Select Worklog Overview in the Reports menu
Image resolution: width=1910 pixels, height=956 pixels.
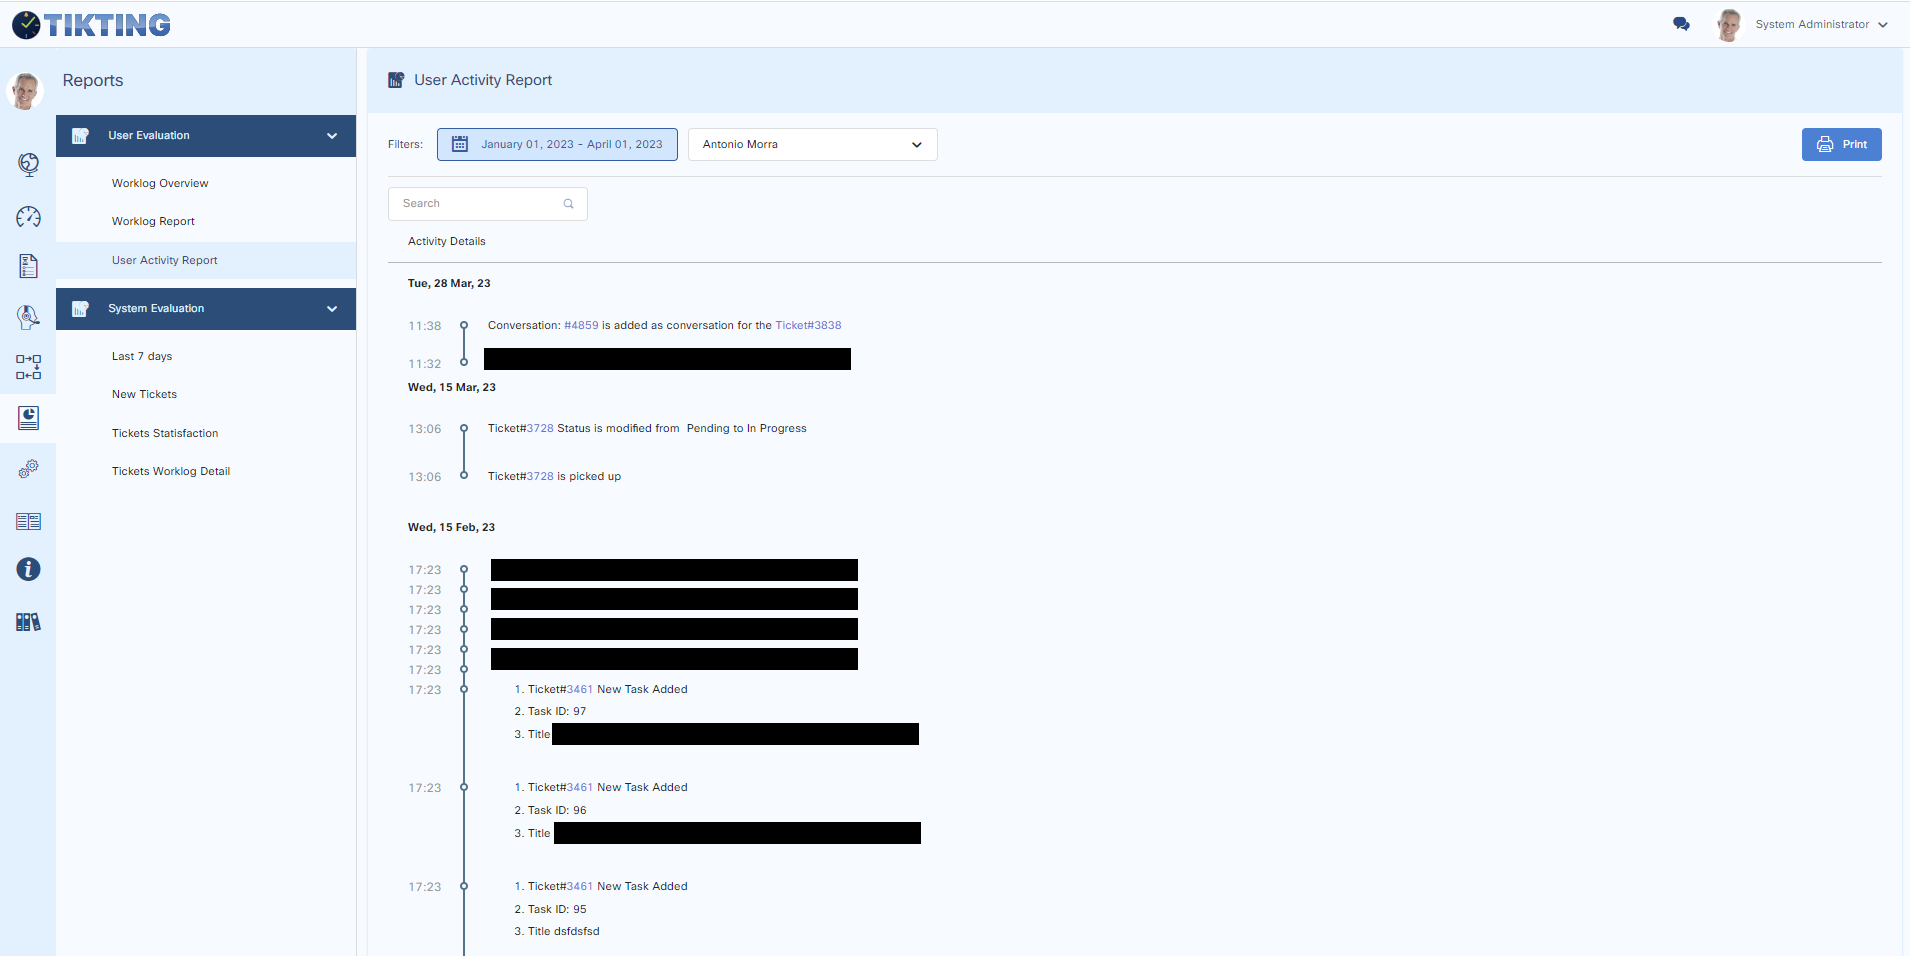click(x=160, y=183)
